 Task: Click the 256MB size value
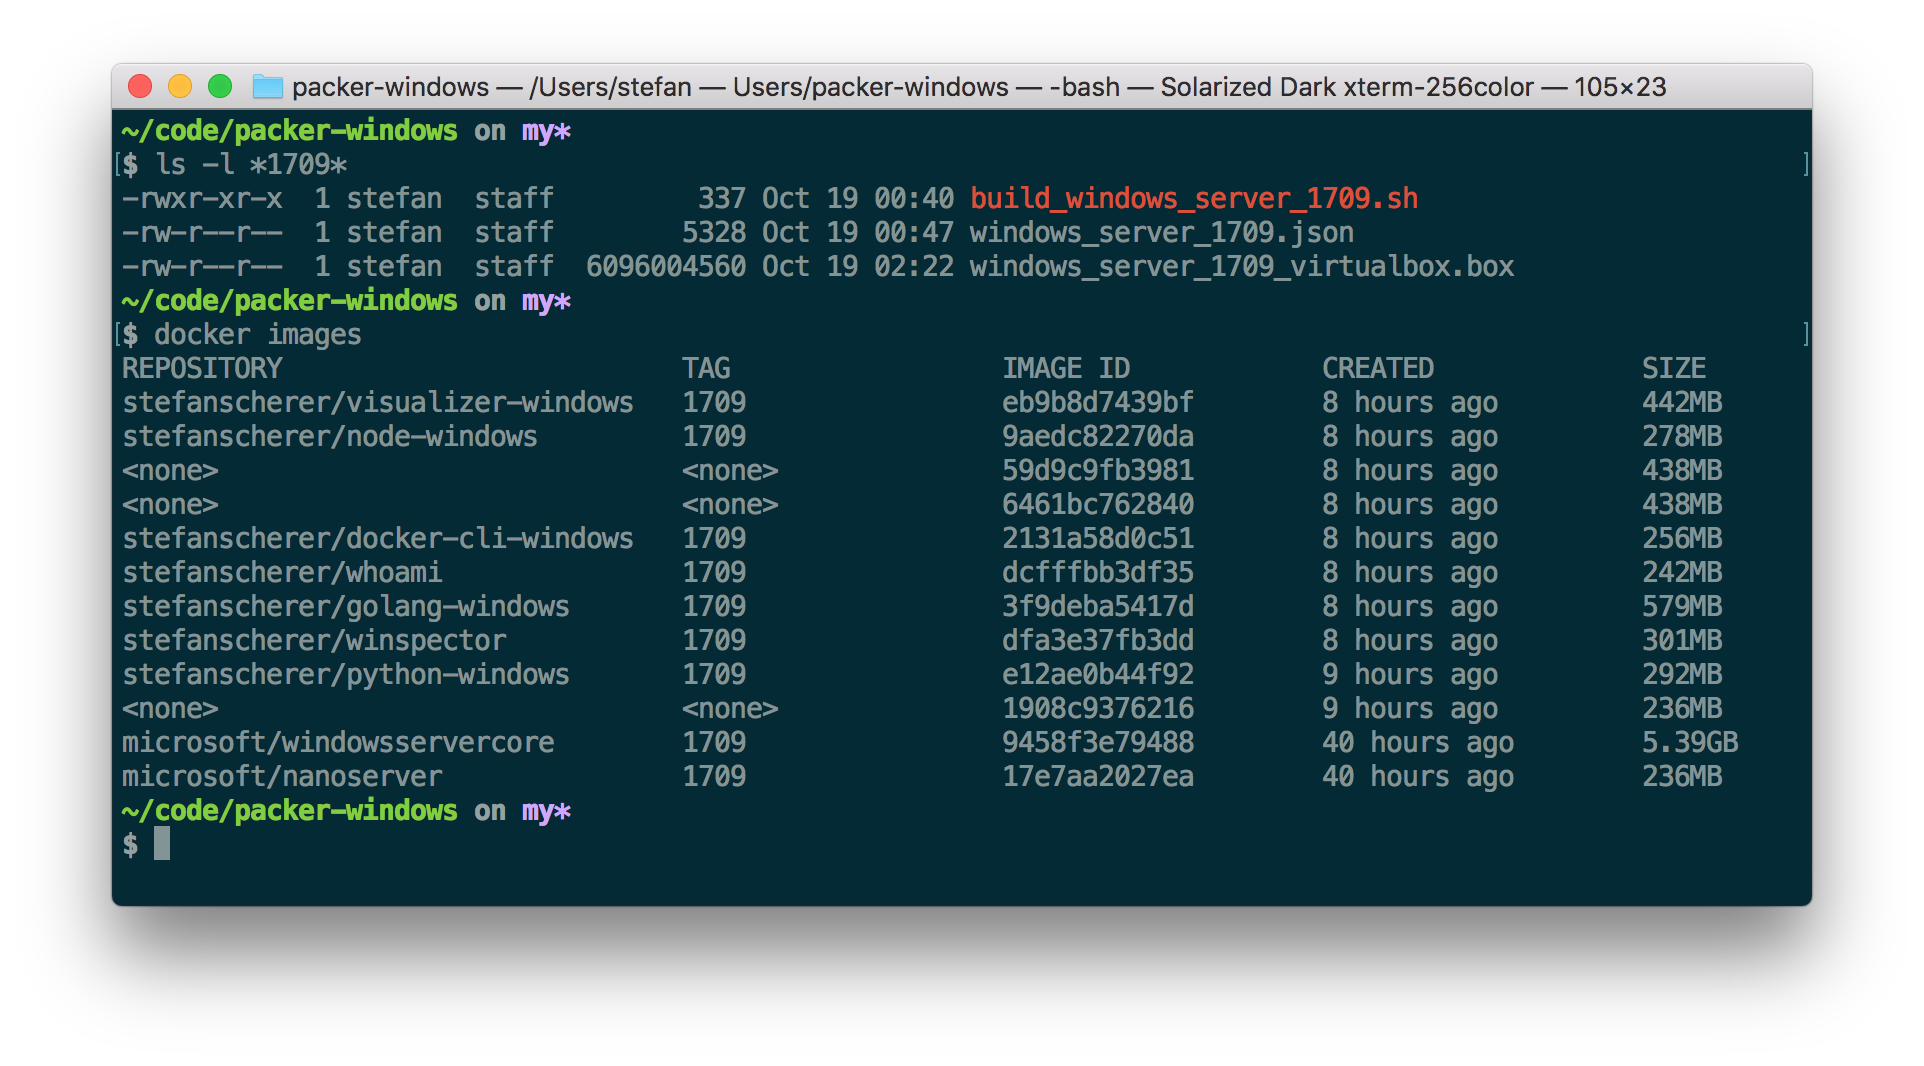point(1682,539)
